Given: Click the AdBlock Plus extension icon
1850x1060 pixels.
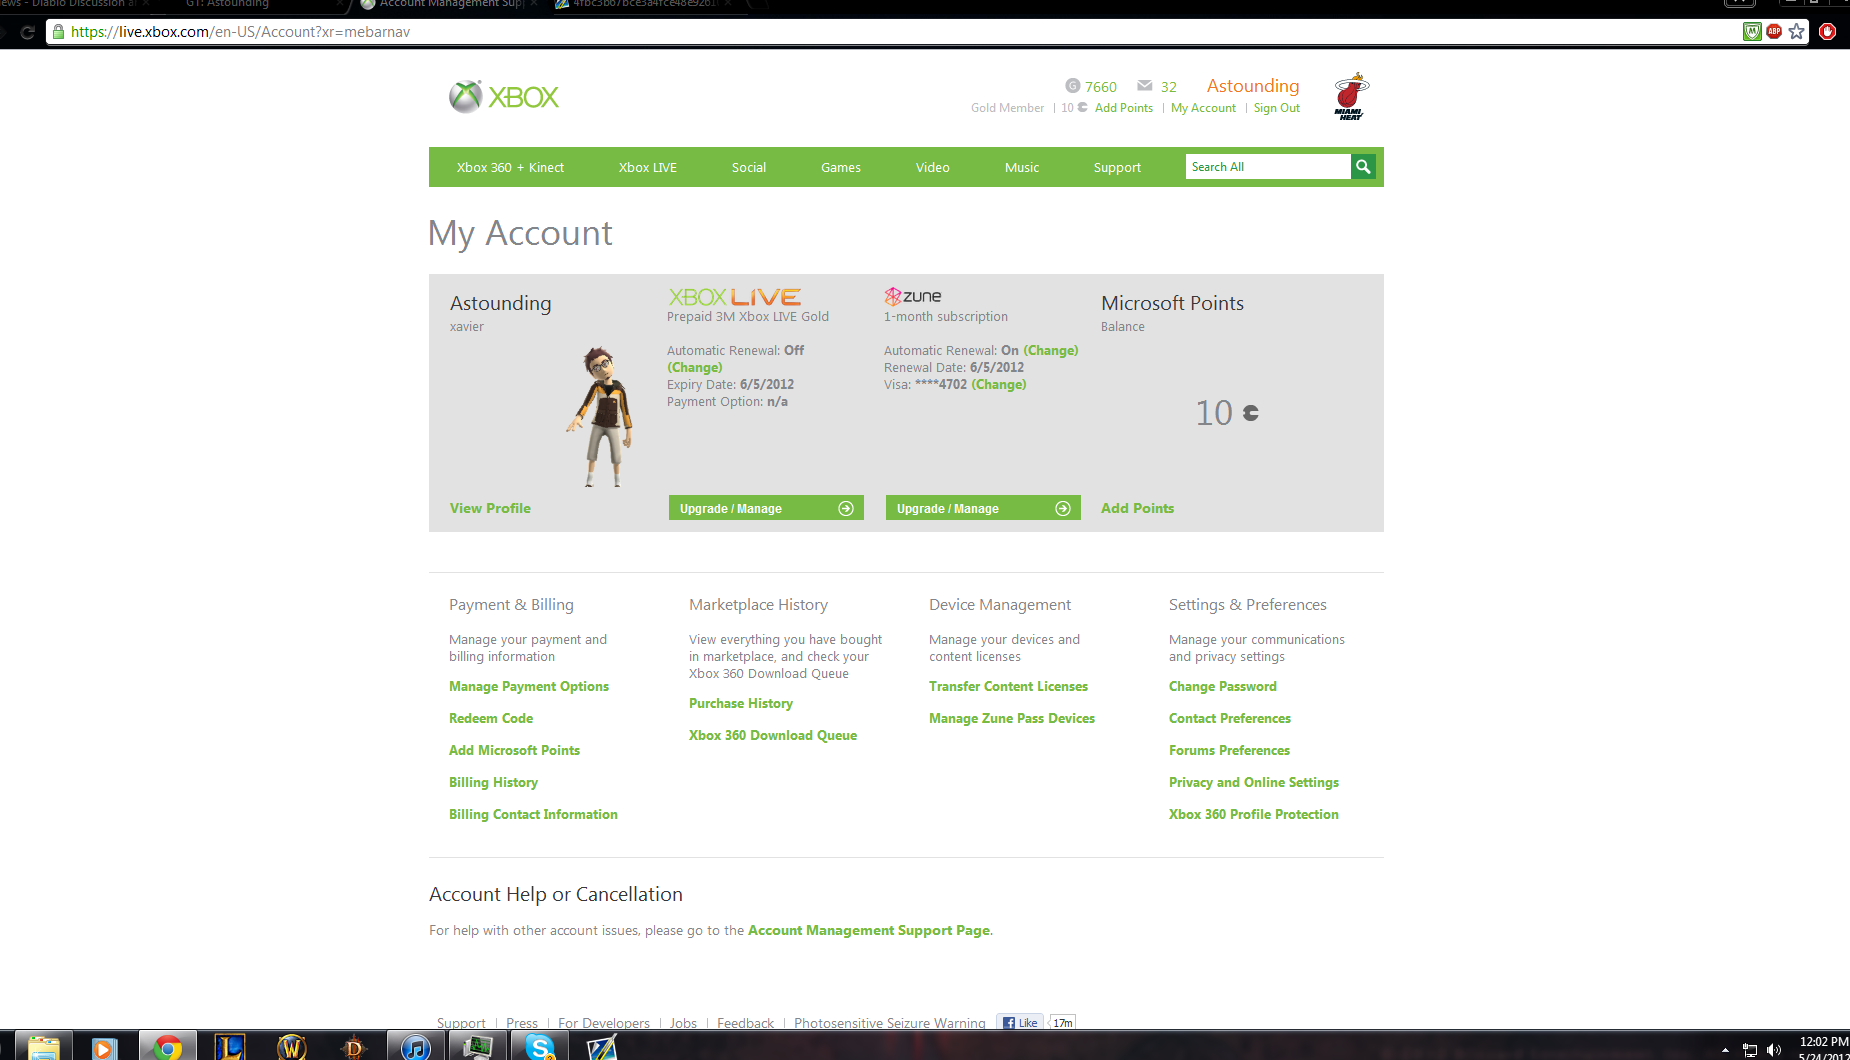Looking at the screenshot, I should click(1775, 32).
